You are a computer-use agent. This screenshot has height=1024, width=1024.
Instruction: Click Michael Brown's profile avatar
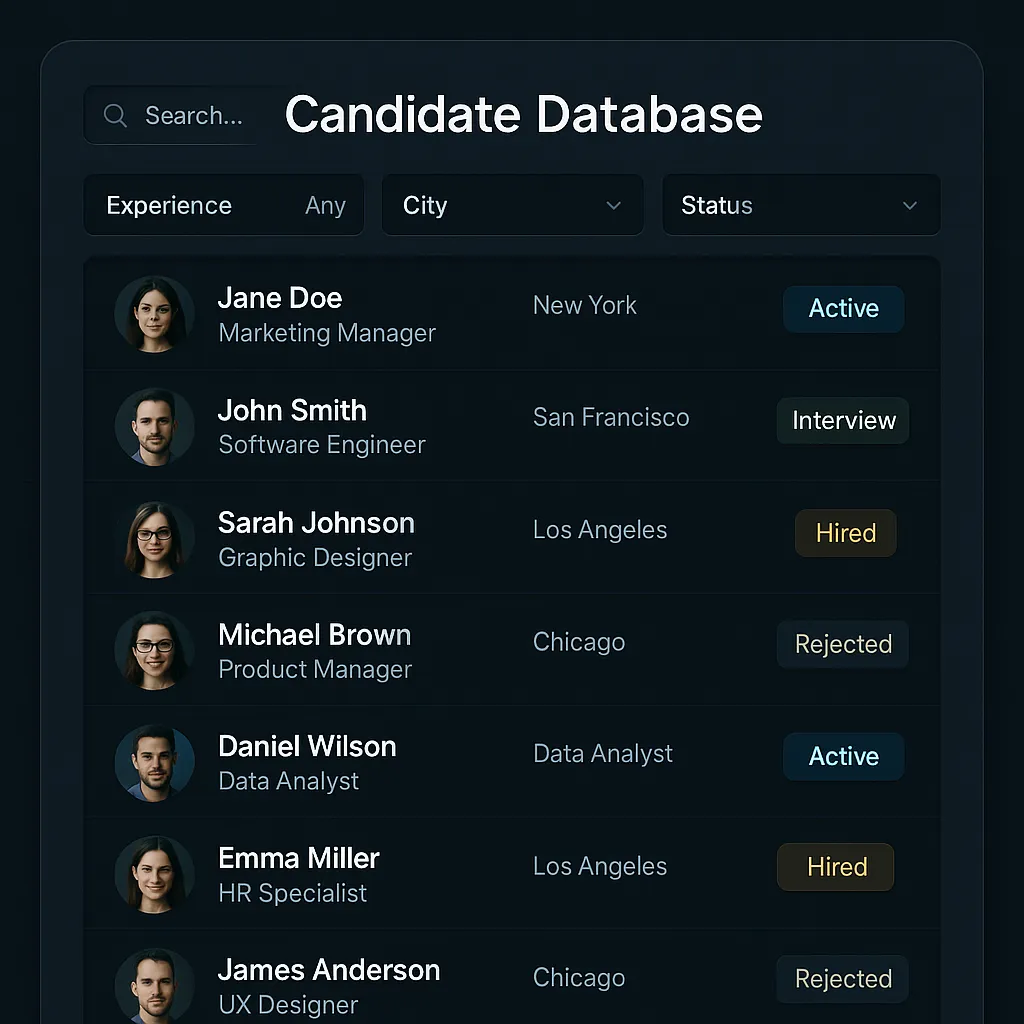pos(154,651)
